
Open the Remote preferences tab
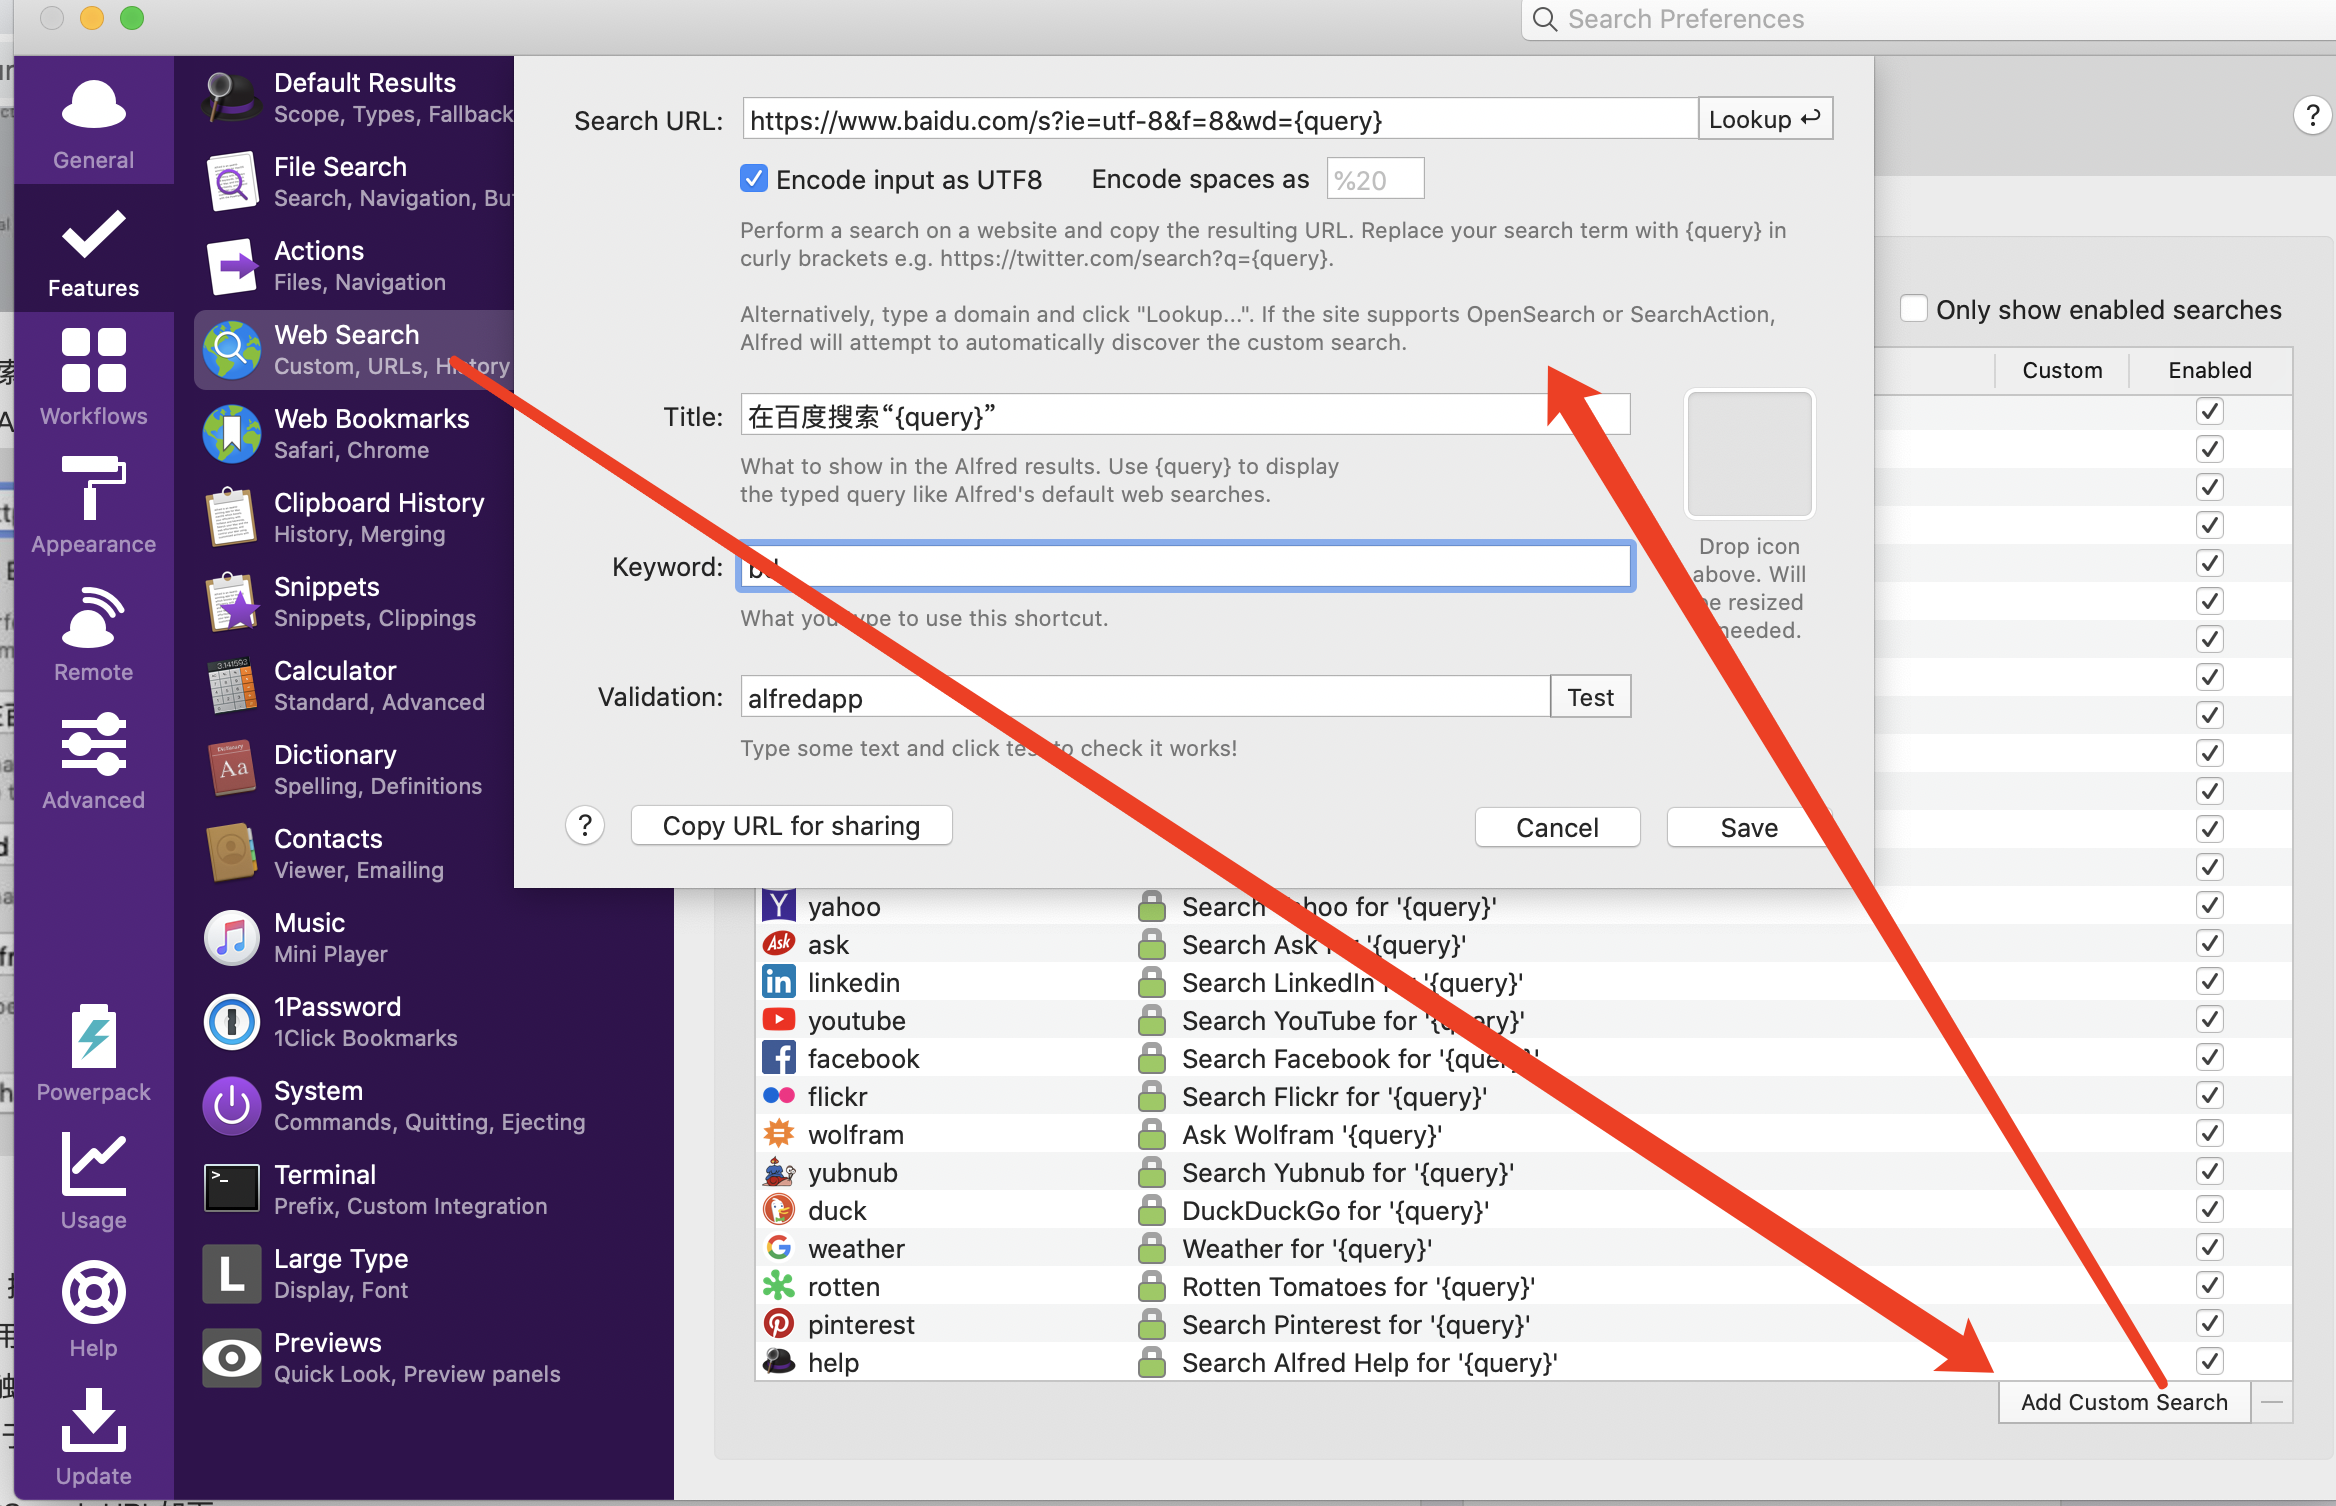pyautogui.click(x=93, y=632)
